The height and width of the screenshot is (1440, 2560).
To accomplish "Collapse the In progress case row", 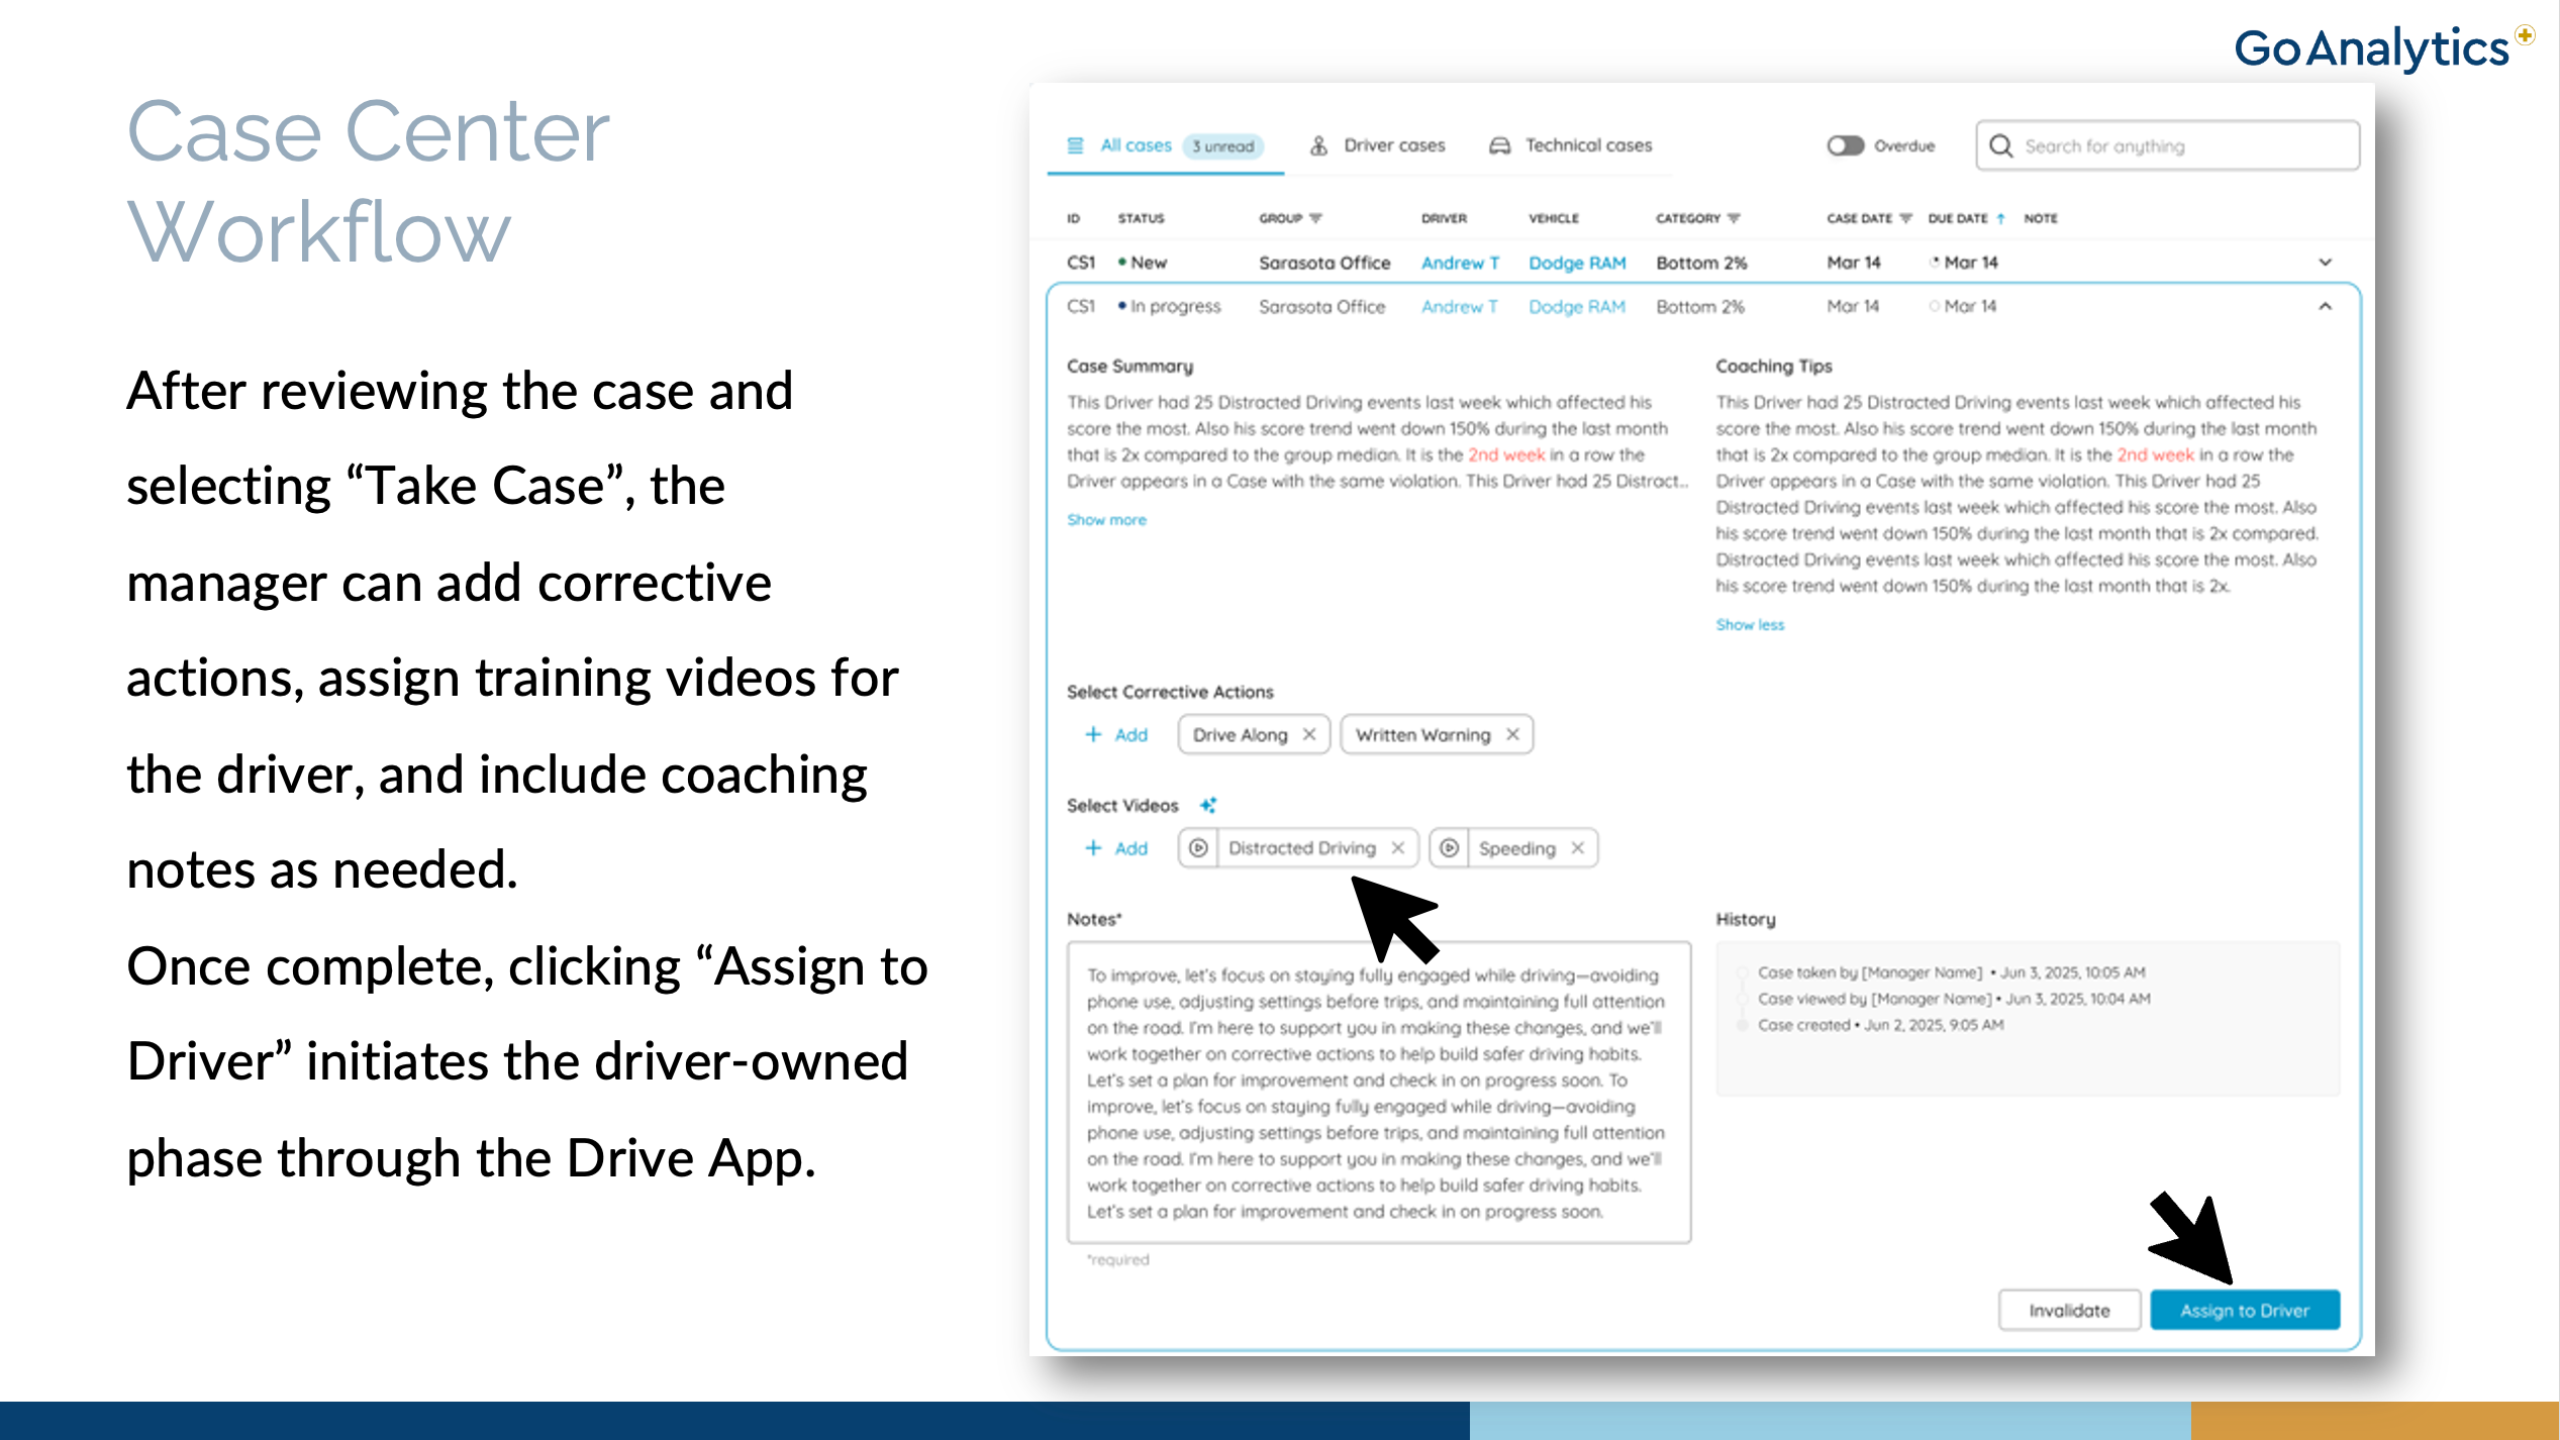I will pos(2325,306).
